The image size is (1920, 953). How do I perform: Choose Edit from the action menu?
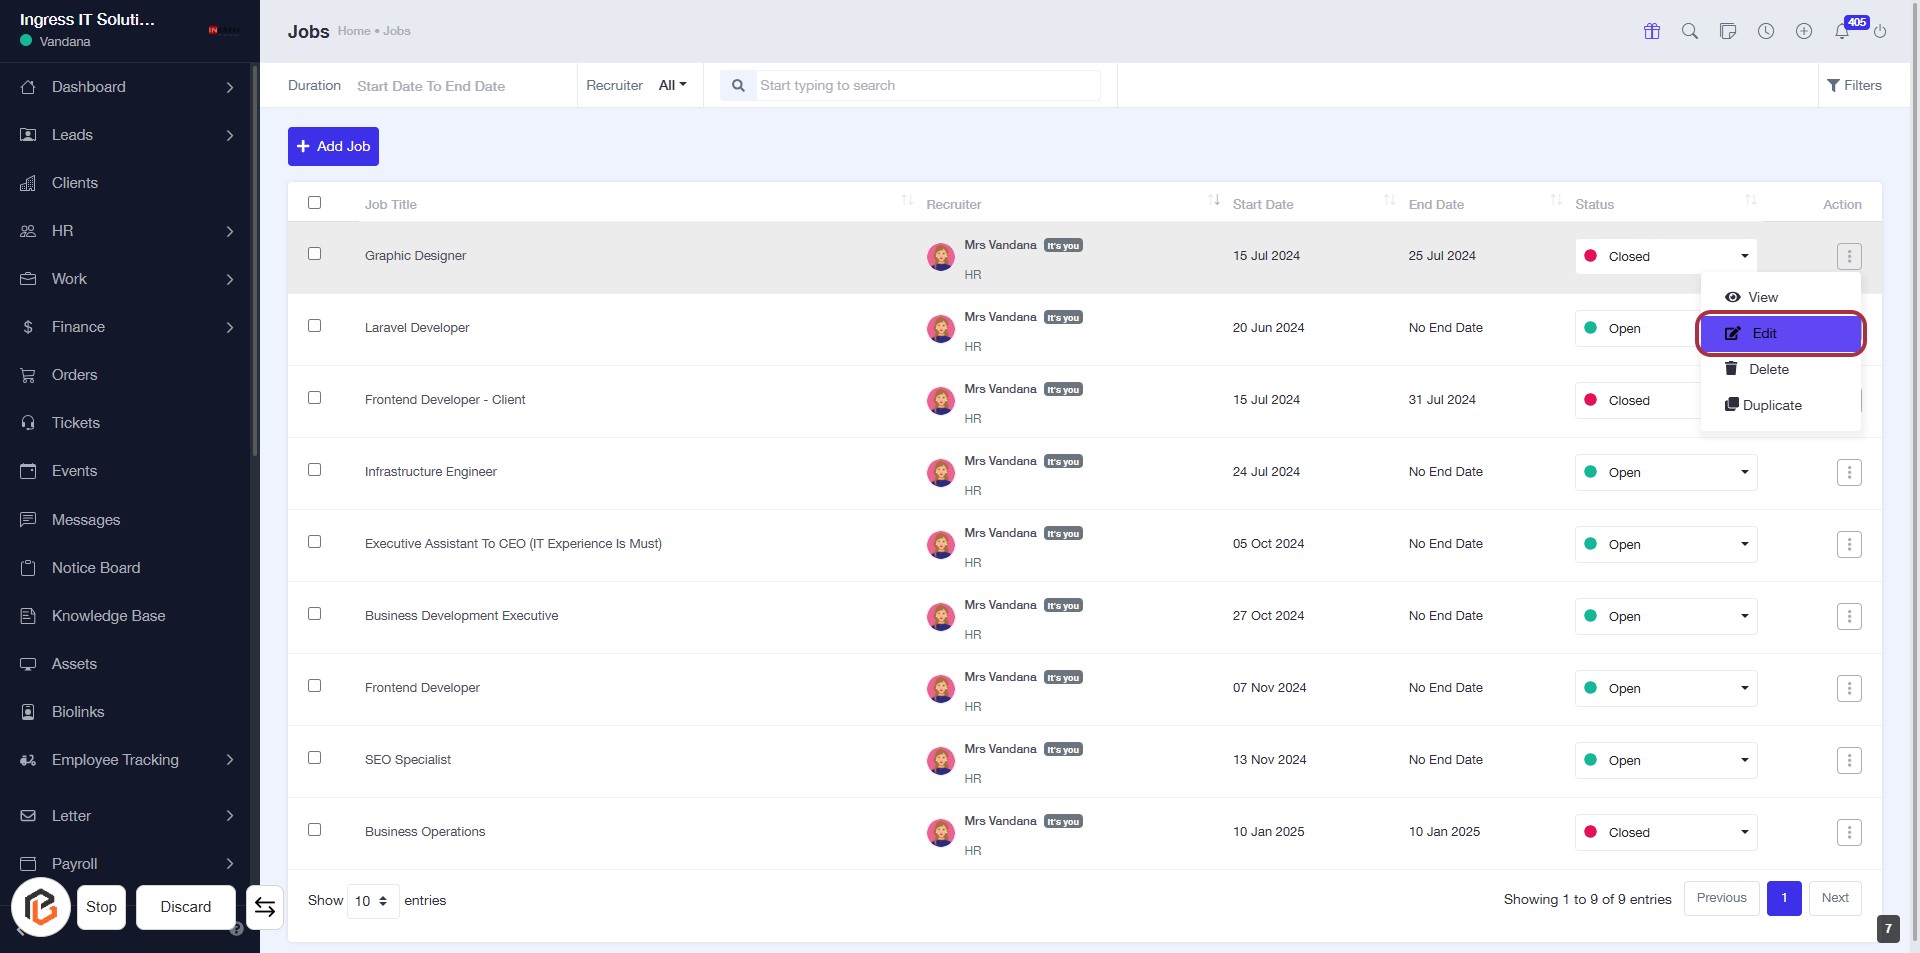pos(1780,334)
